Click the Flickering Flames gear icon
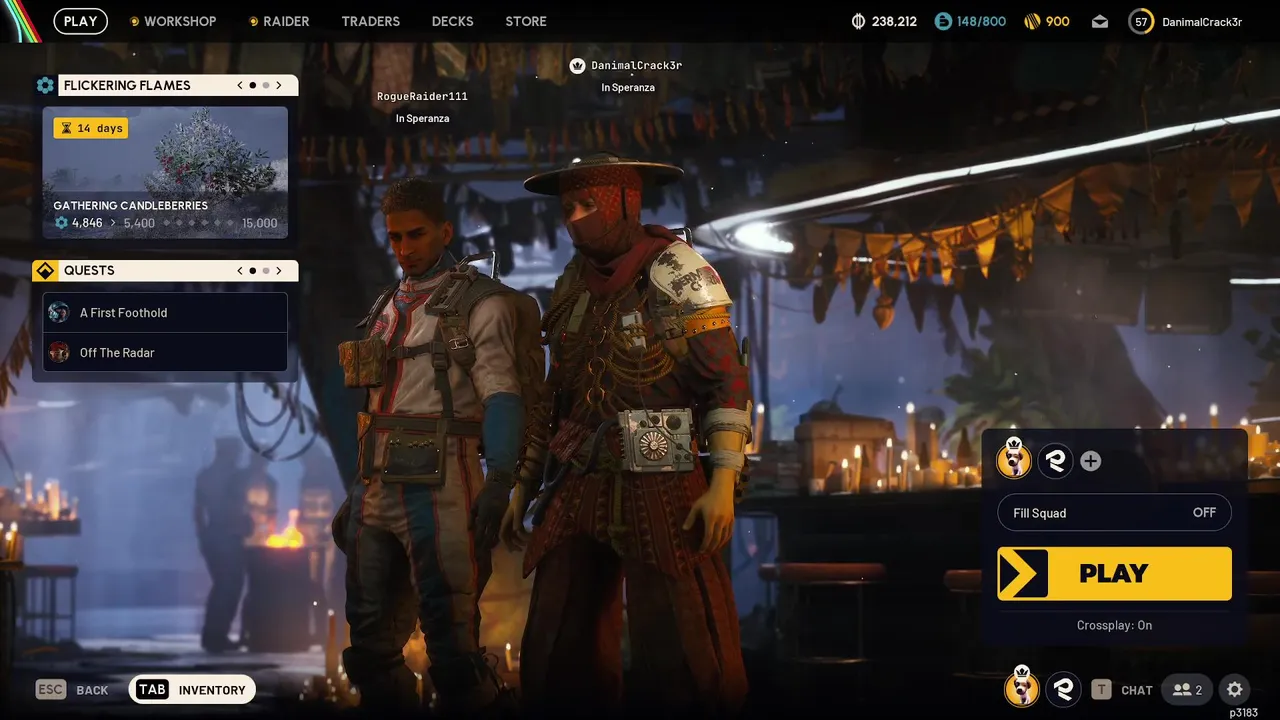The width and height of the screenshot is (1280, 720). coord(45,85)
